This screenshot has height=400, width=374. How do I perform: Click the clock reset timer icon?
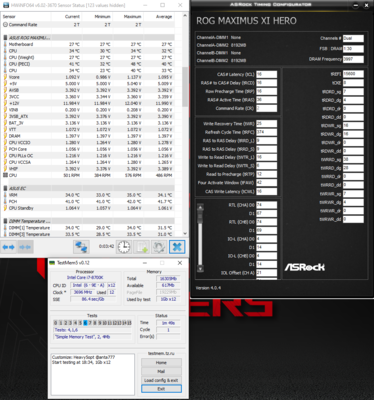click(124, 247)
